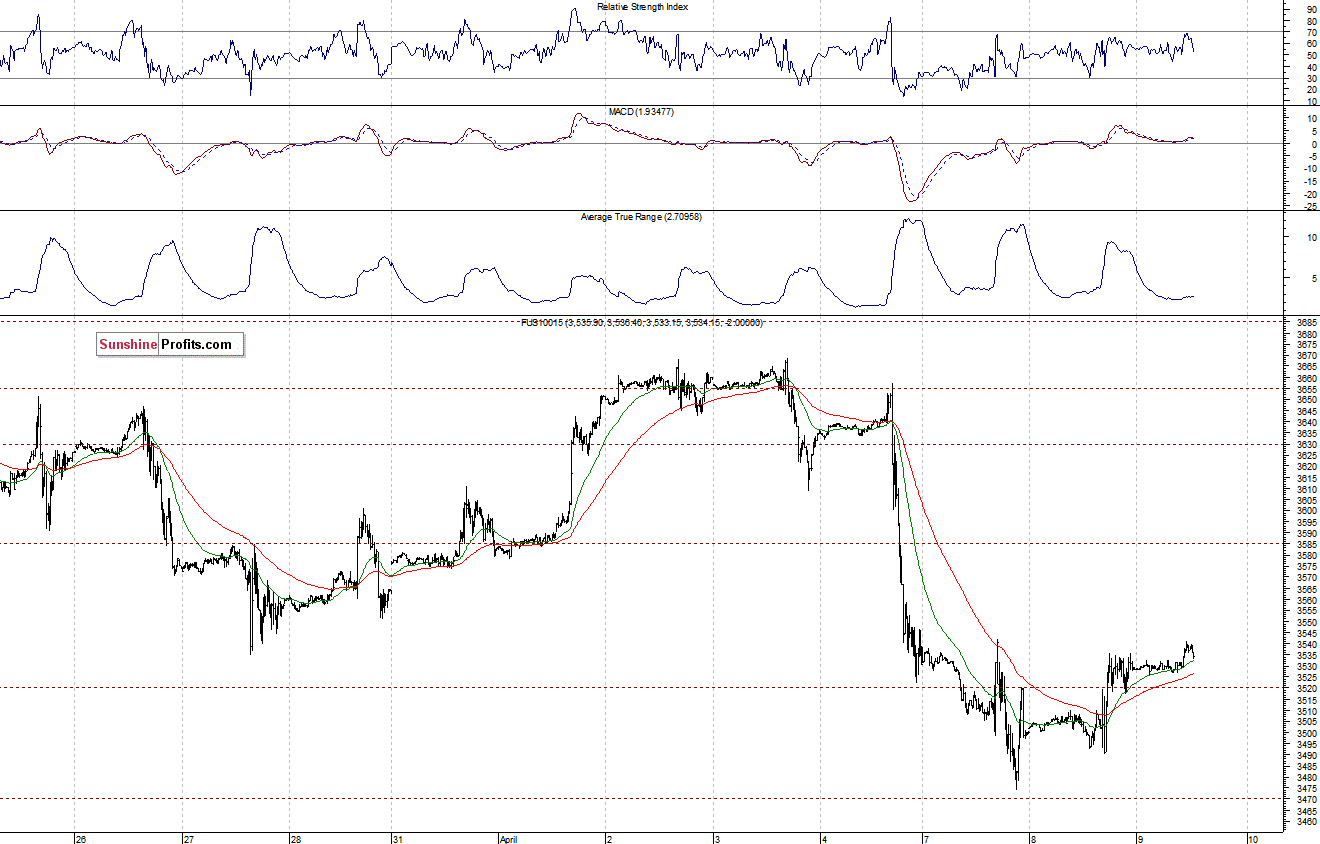Click the 3550 price axis label
Viewport: 1320px width, 844px height.
coord(1305,622)
